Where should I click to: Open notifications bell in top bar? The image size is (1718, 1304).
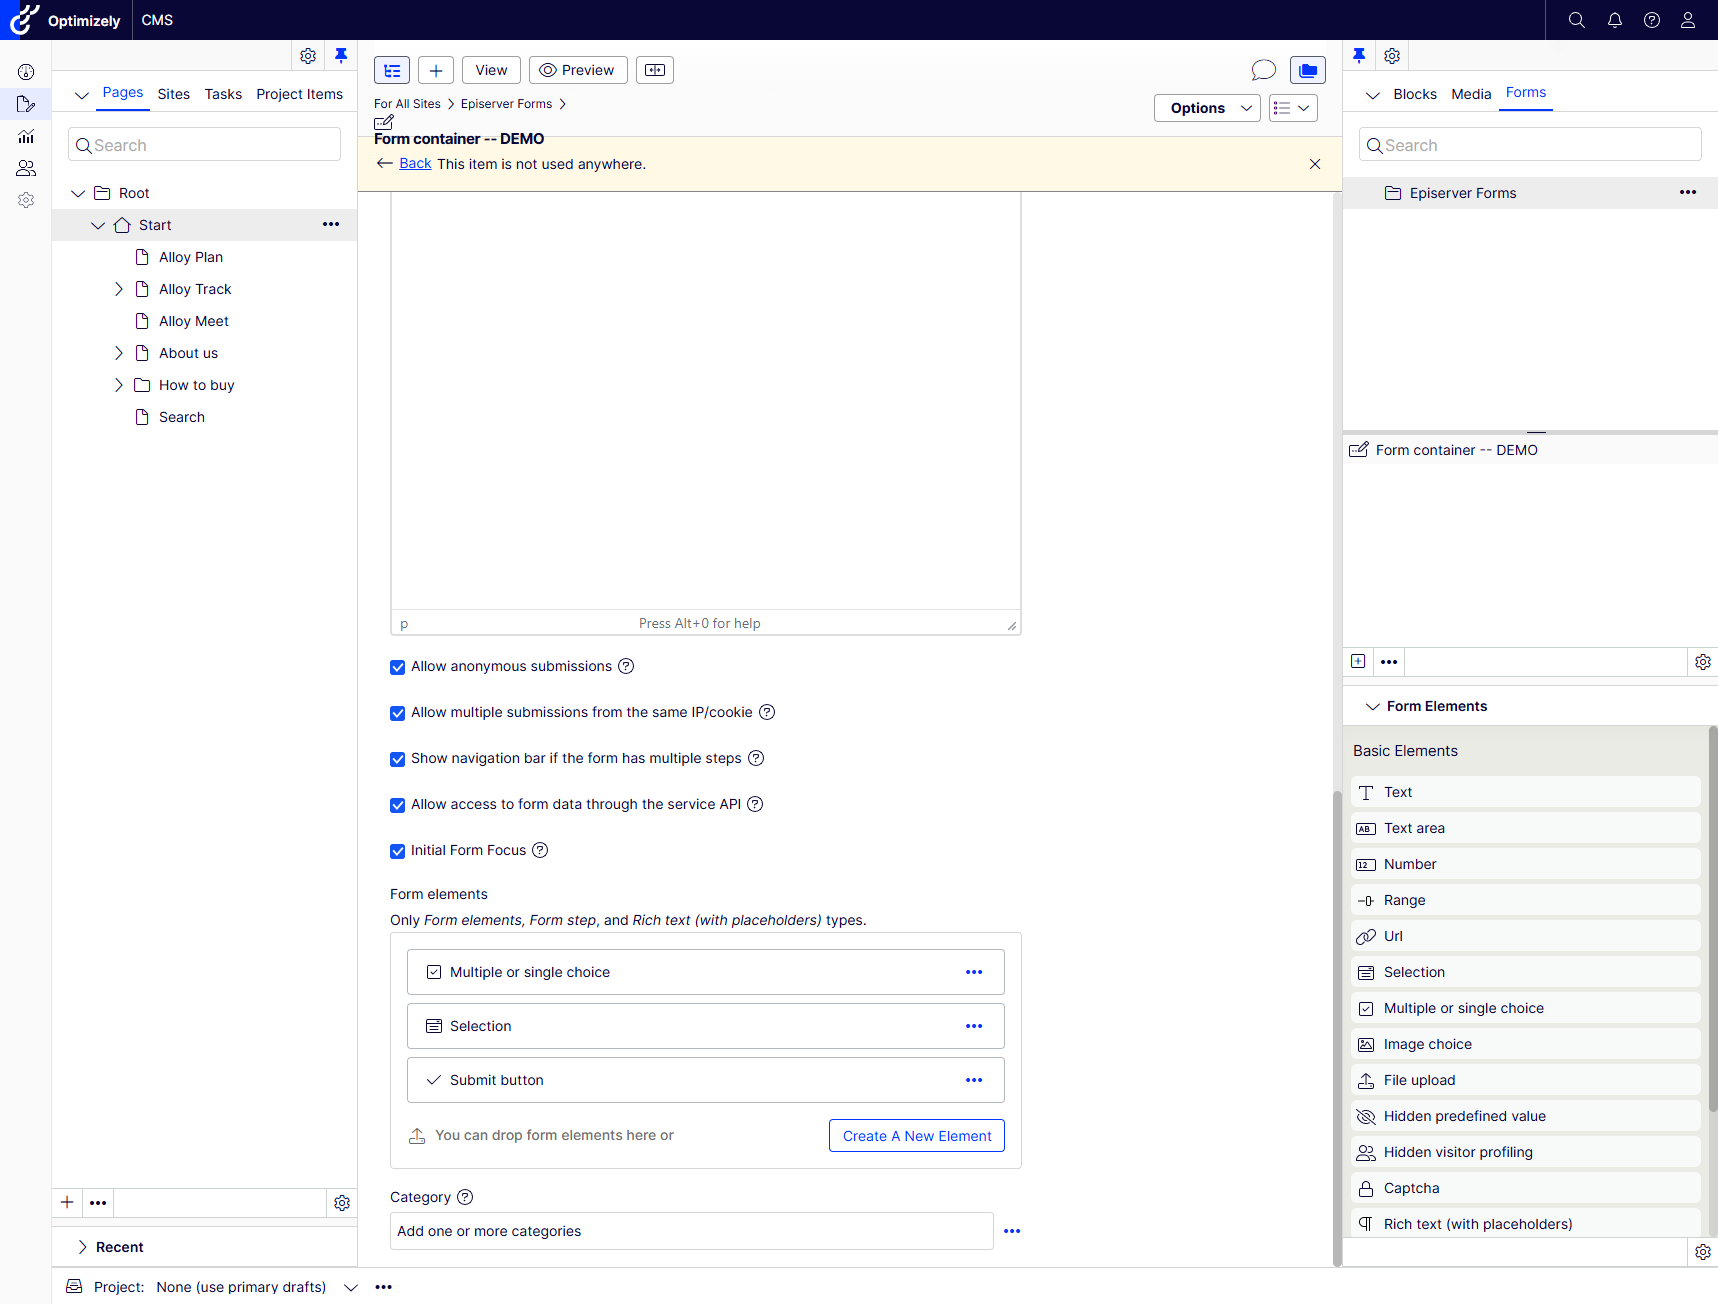point(1614,20)
